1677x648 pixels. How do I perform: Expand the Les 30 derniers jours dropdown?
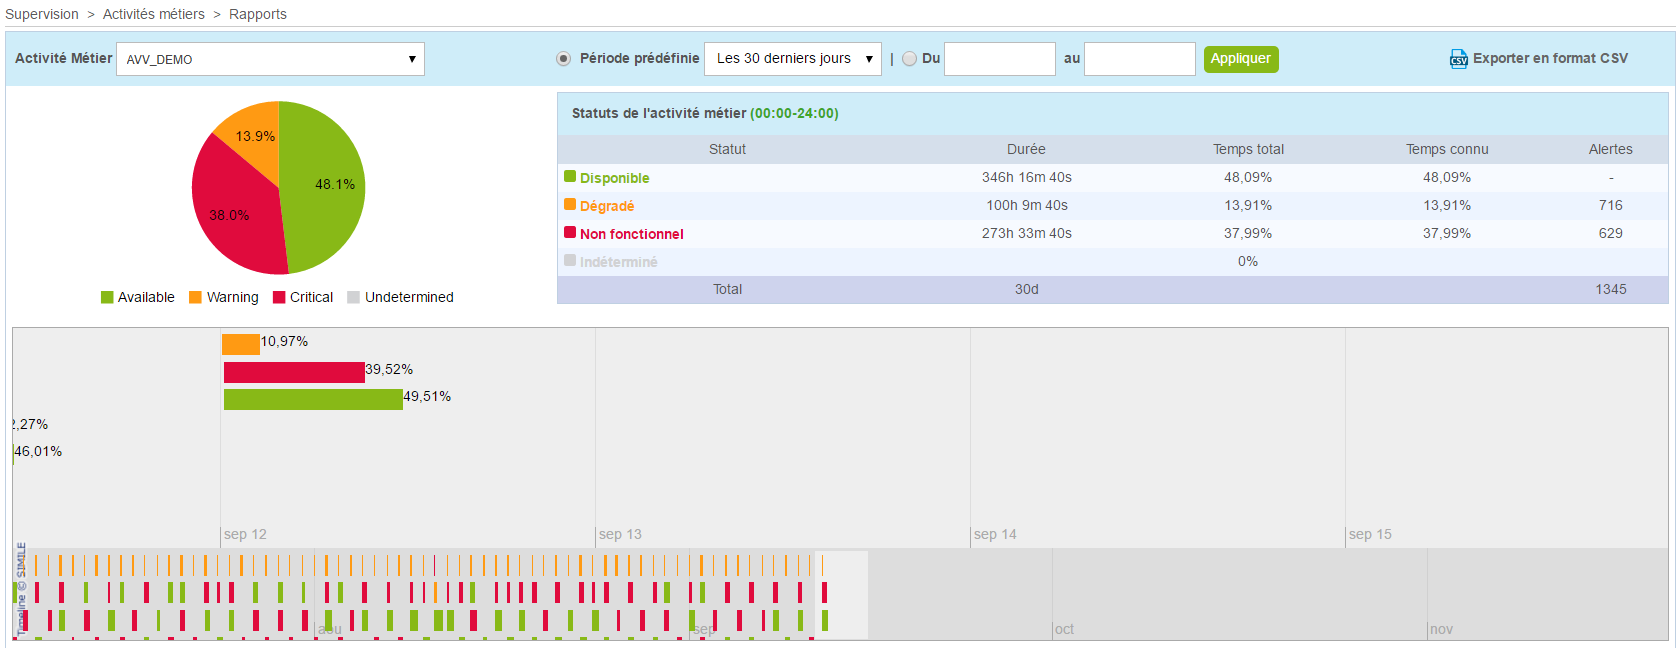792,59
